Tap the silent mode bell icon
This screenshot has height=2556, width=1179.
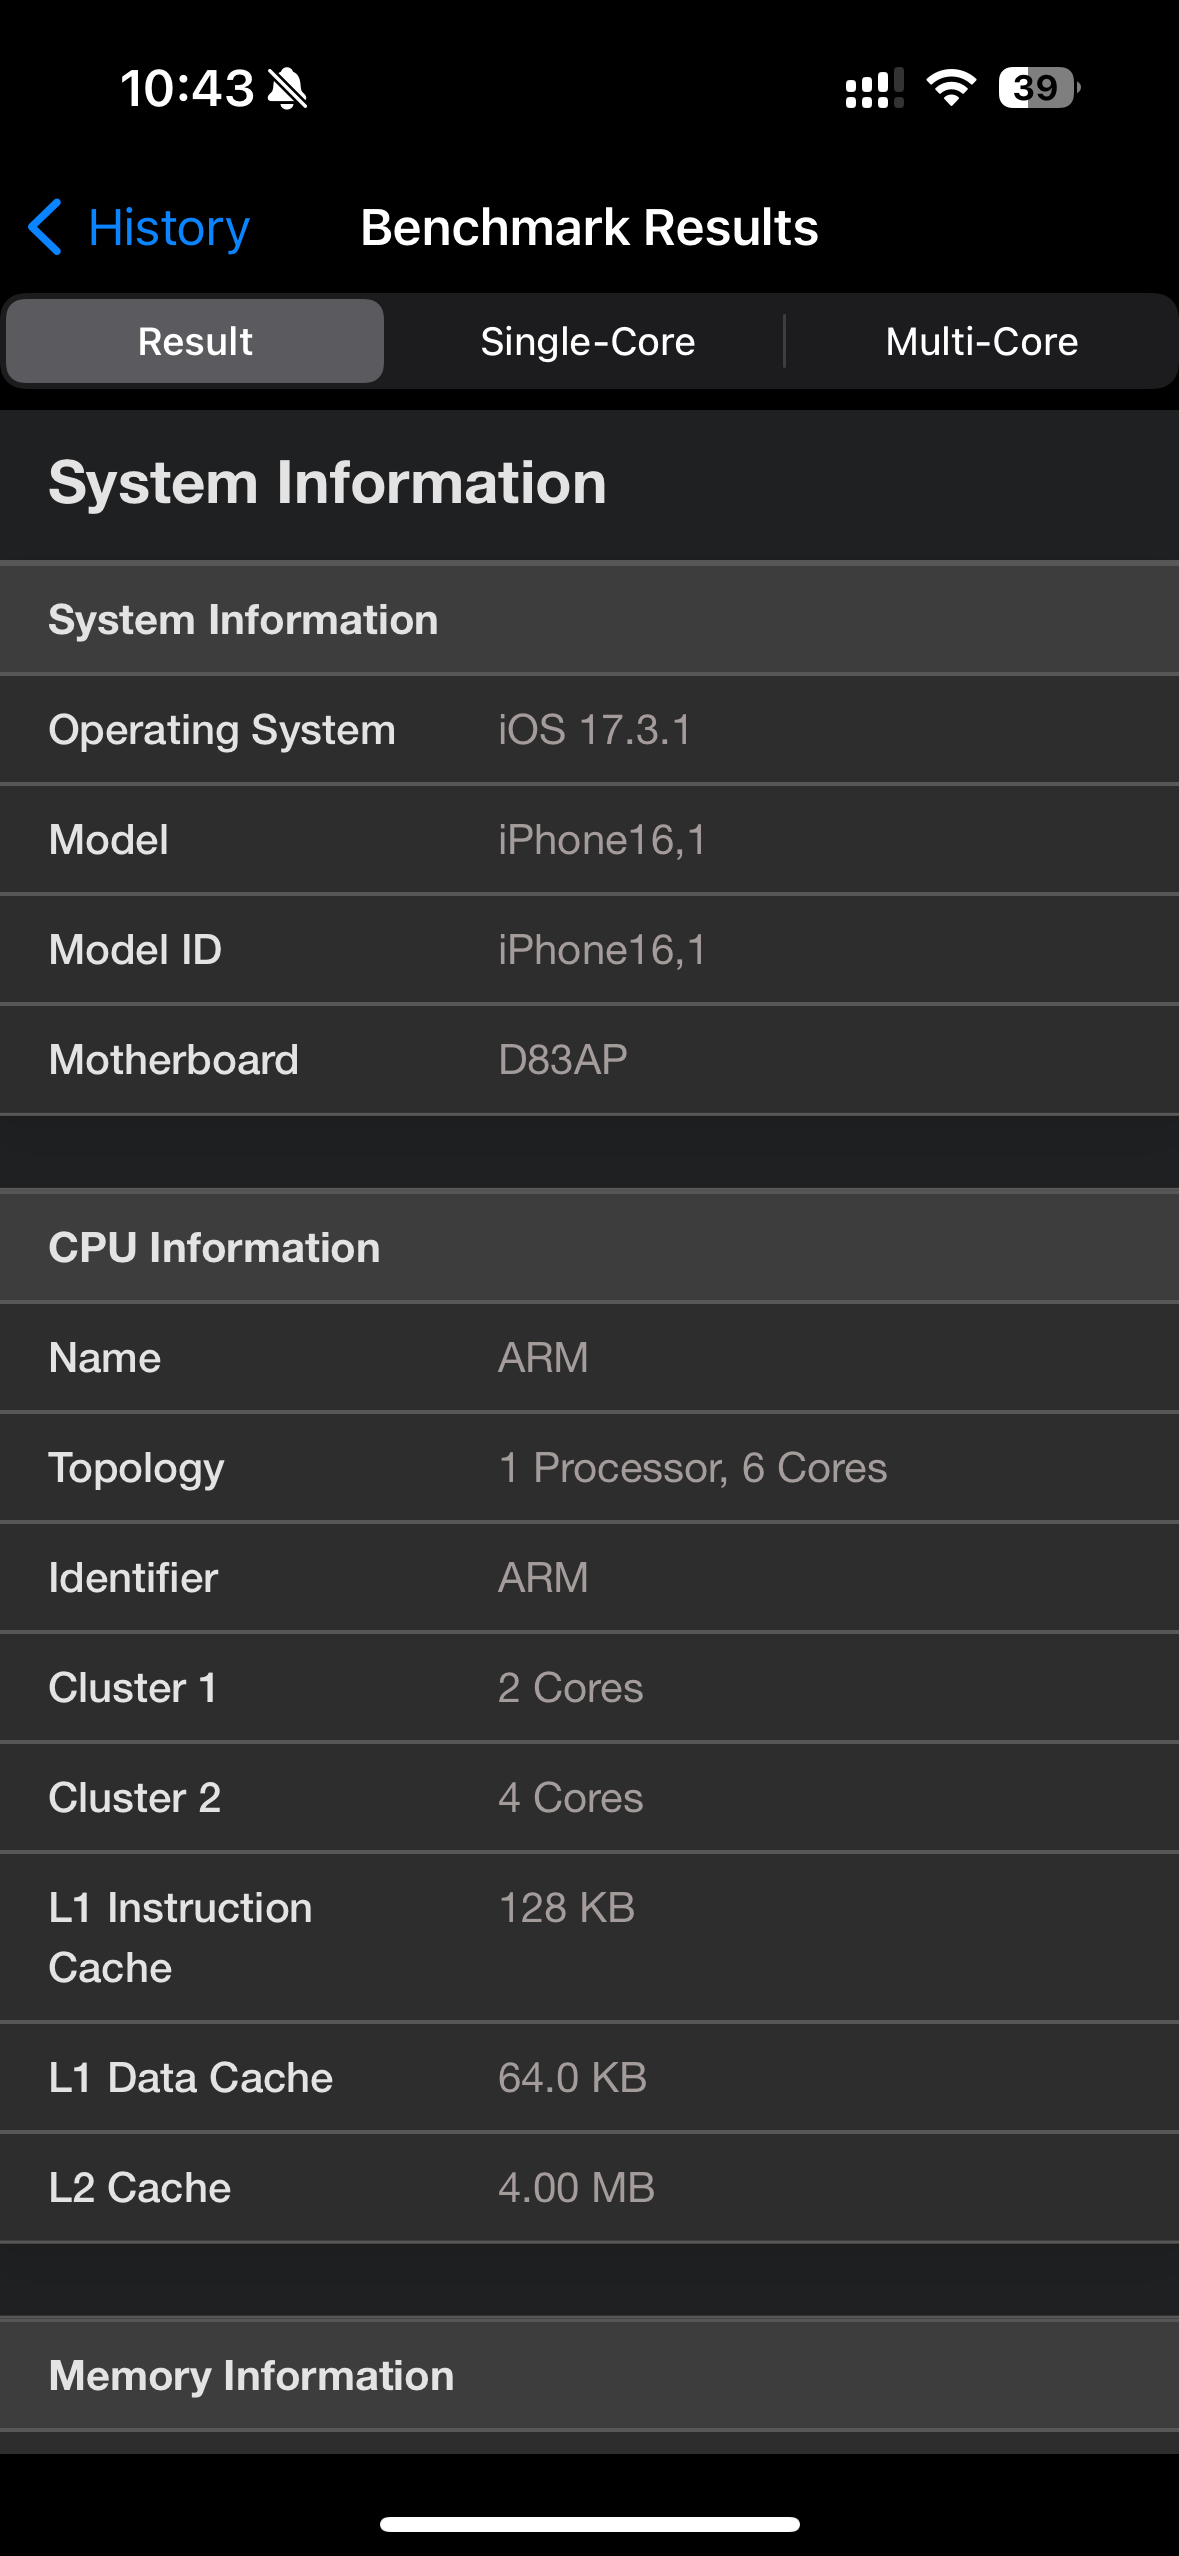[288, 89]
